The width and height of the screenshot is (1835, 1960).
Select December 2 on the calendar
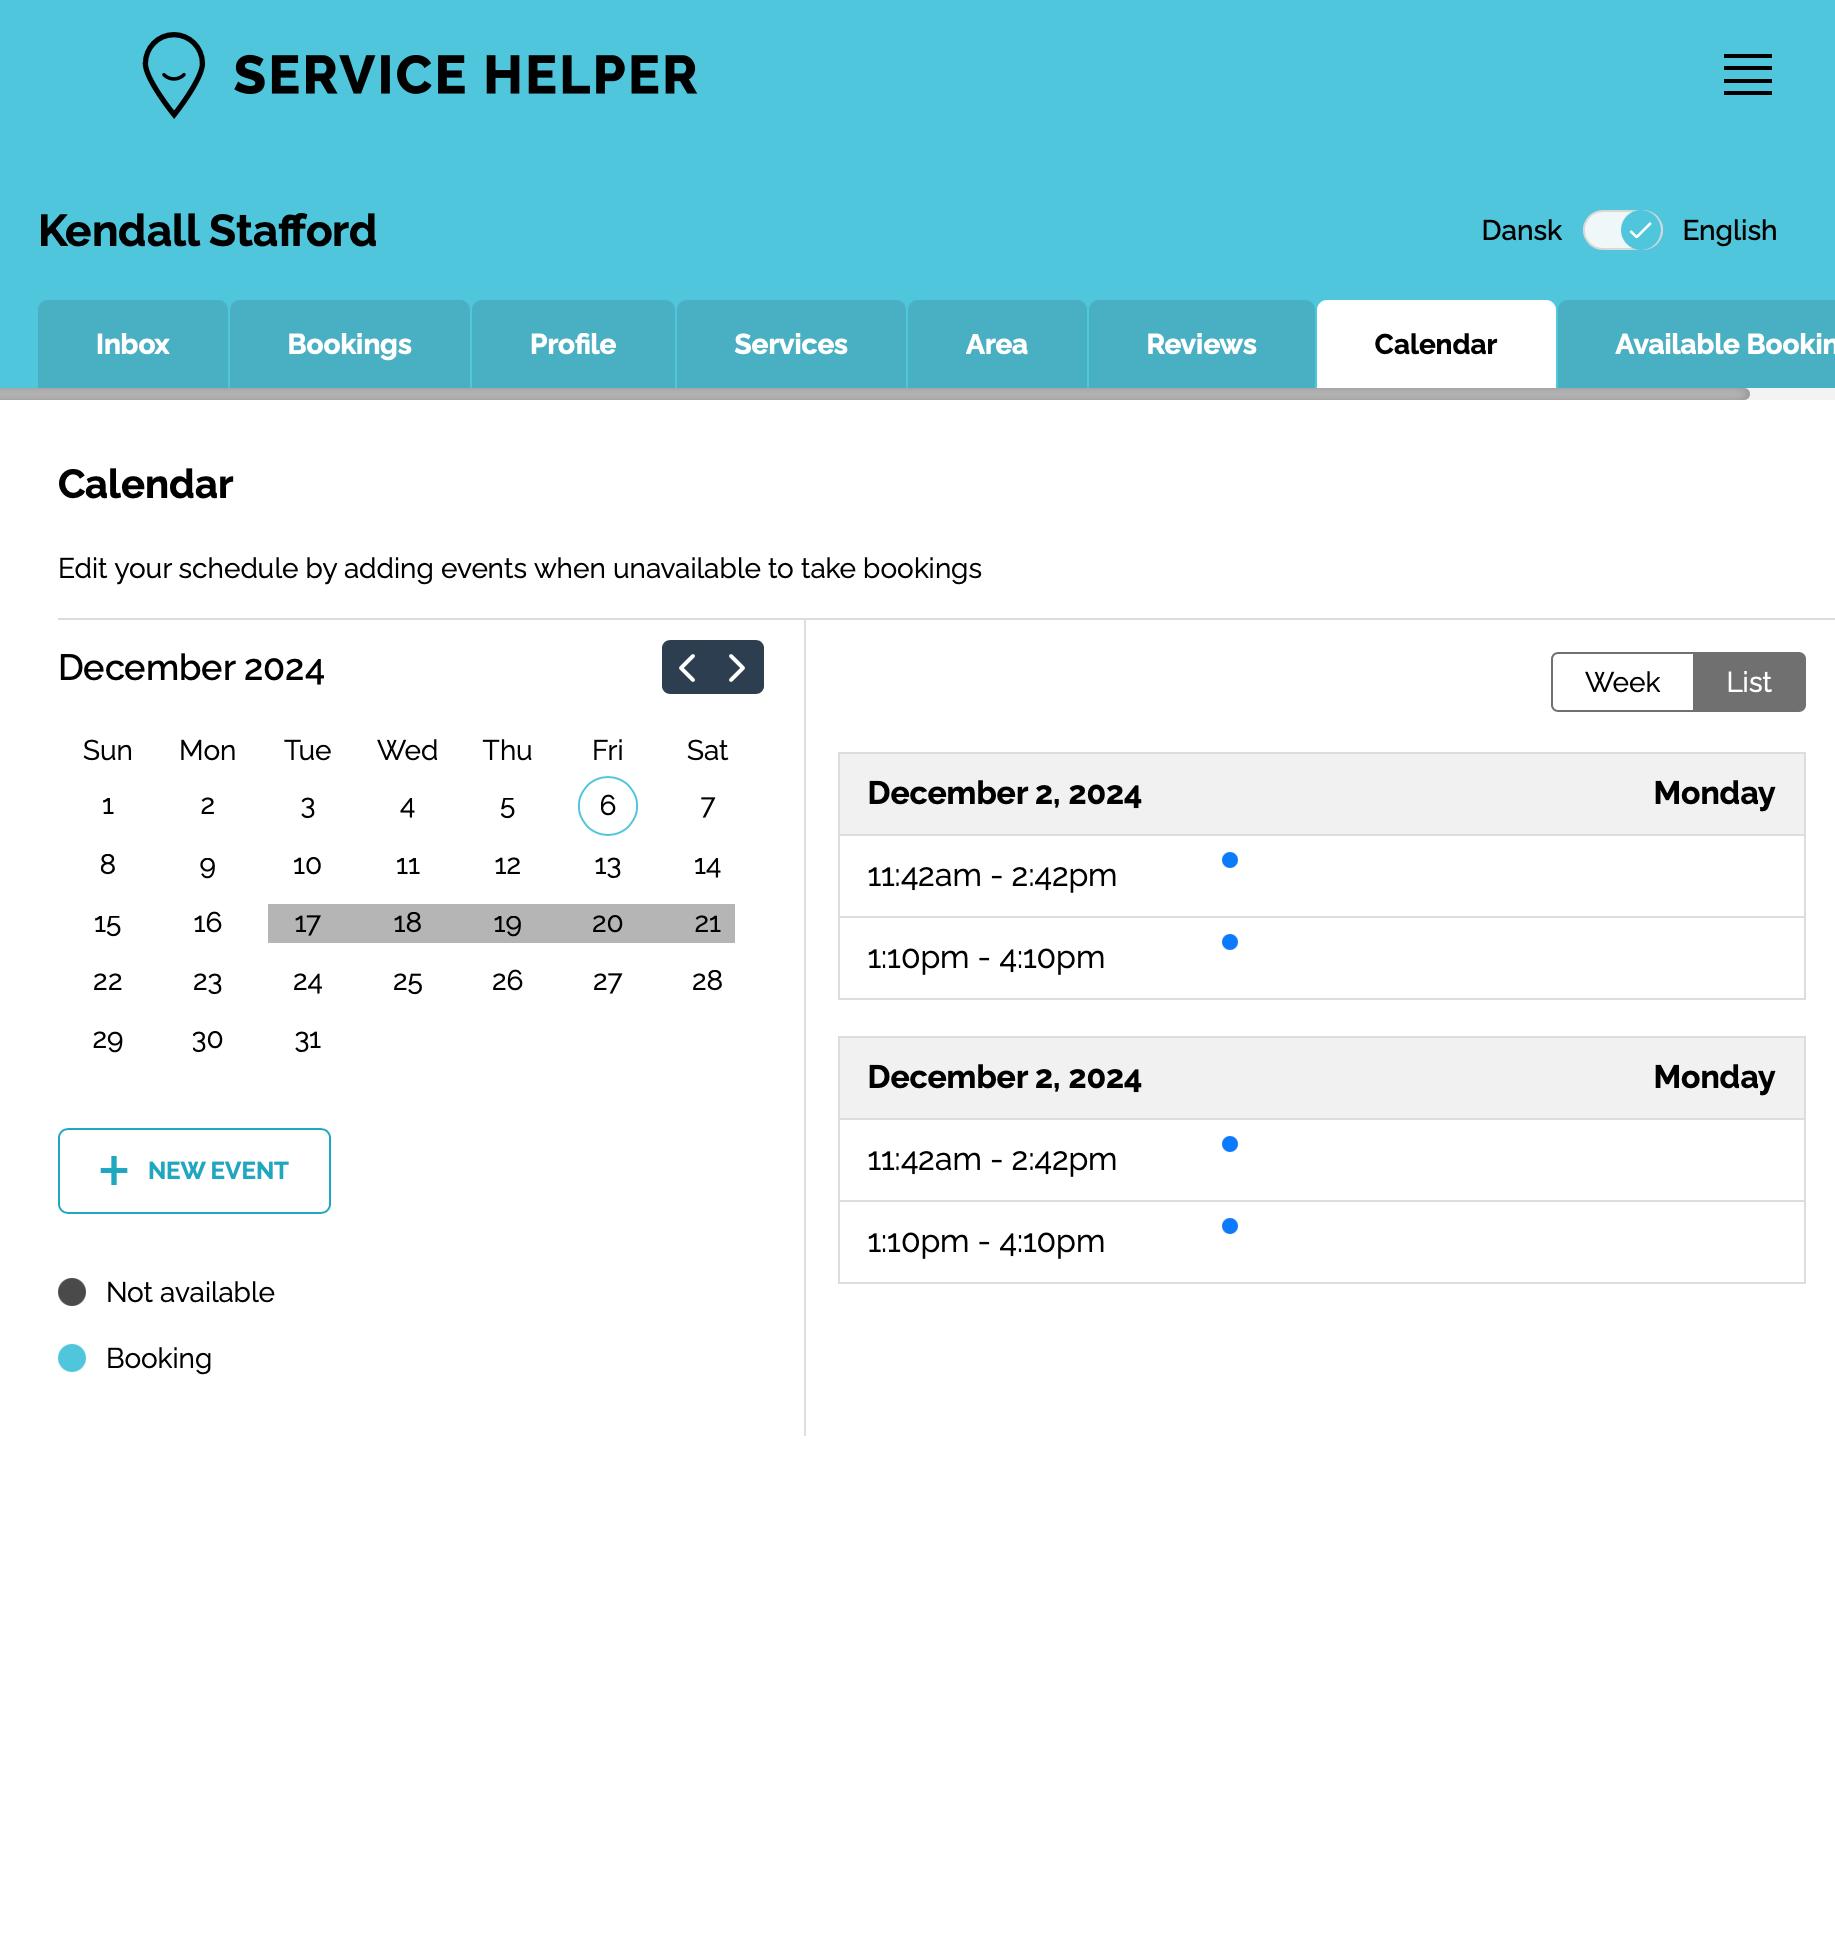pos(208,806)
